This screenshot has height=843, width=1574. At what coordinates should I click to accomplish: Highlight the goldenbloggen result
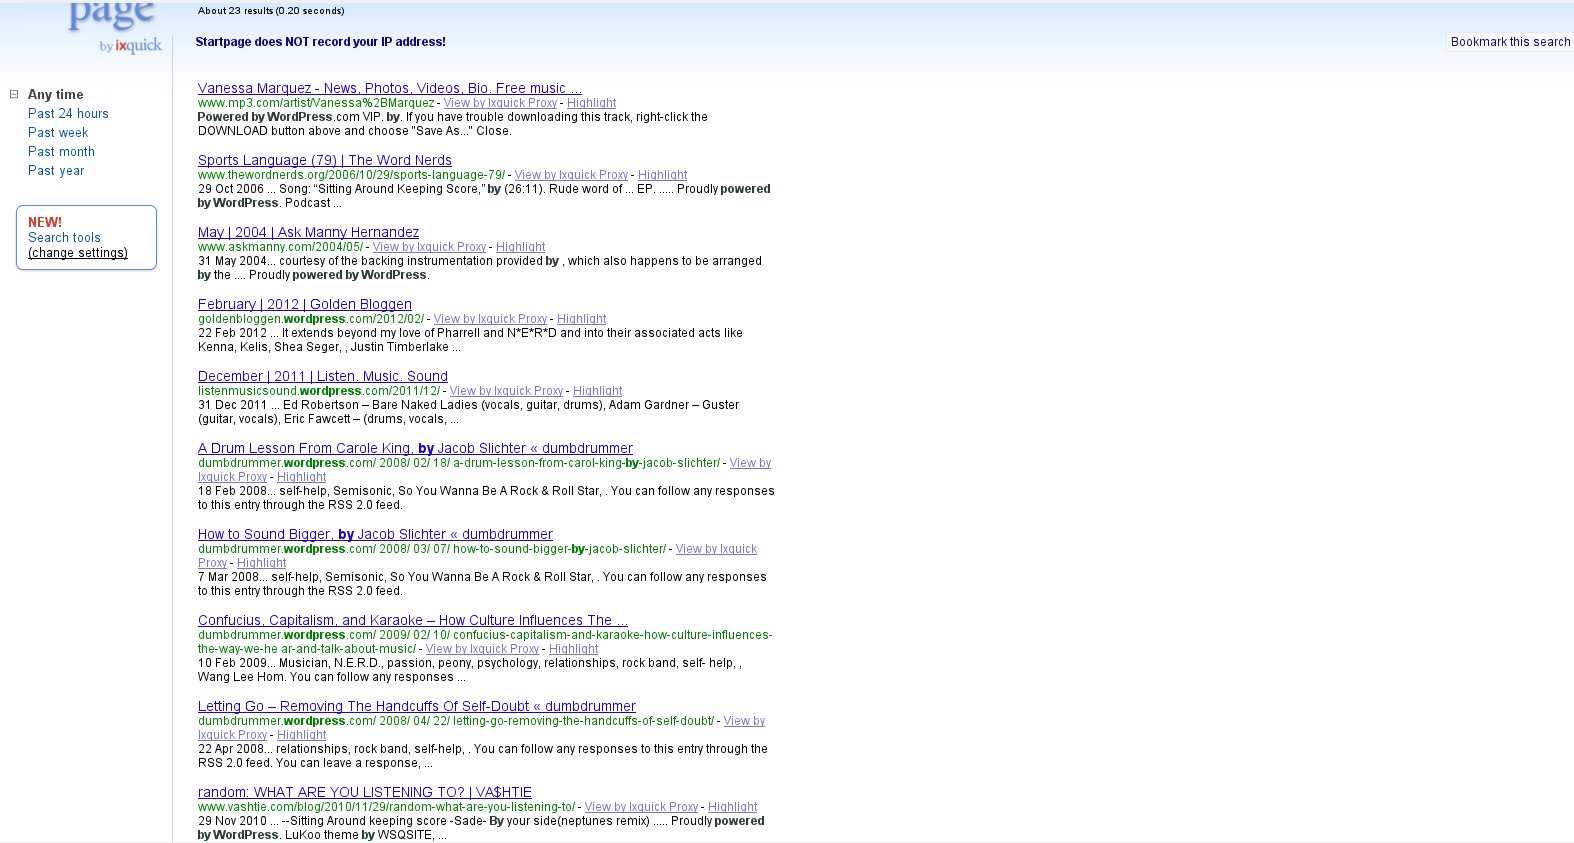[582, 319]
